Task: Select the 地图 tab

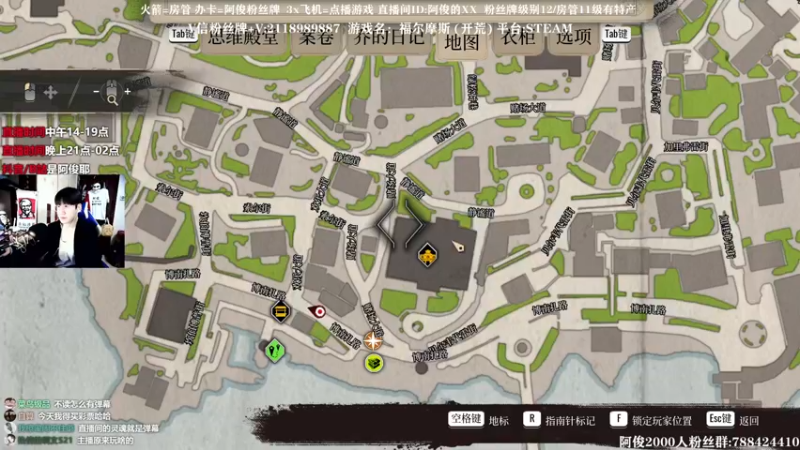Action: click(x=462, y=41)
